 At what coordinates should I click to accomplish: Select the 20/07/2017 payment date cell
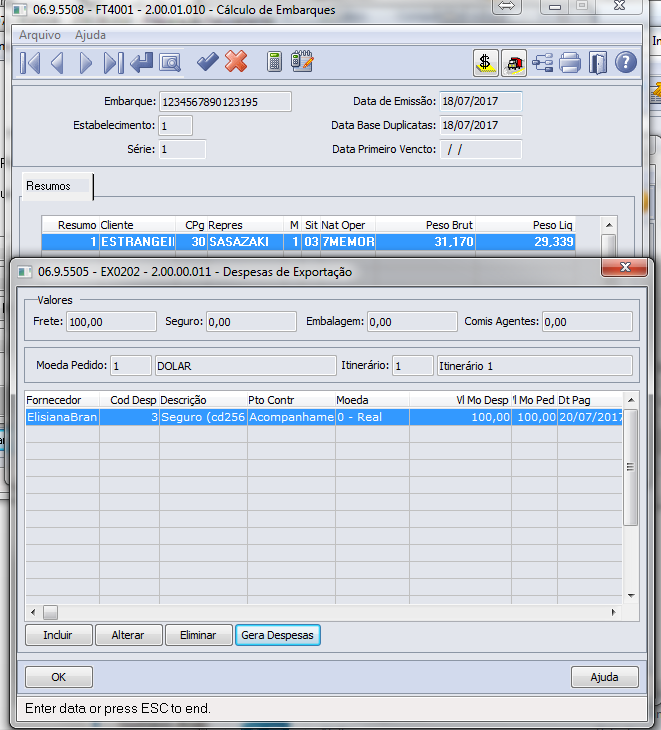point(590,417)
